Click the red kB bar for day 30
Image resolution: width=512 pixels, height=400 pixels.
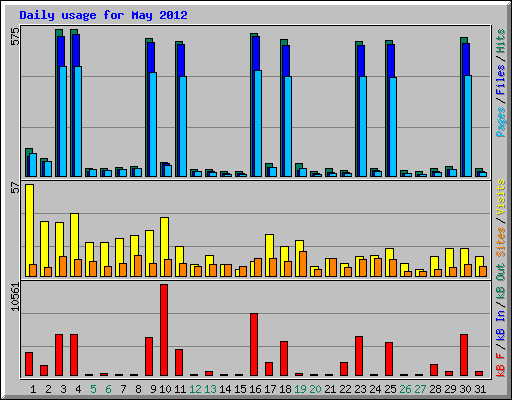coord(464,355)
